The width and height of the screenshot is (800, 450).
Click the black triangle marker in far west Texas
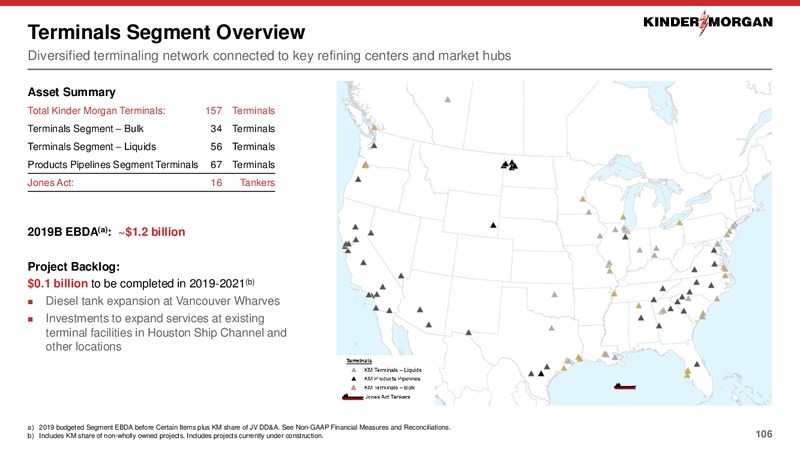468,333
